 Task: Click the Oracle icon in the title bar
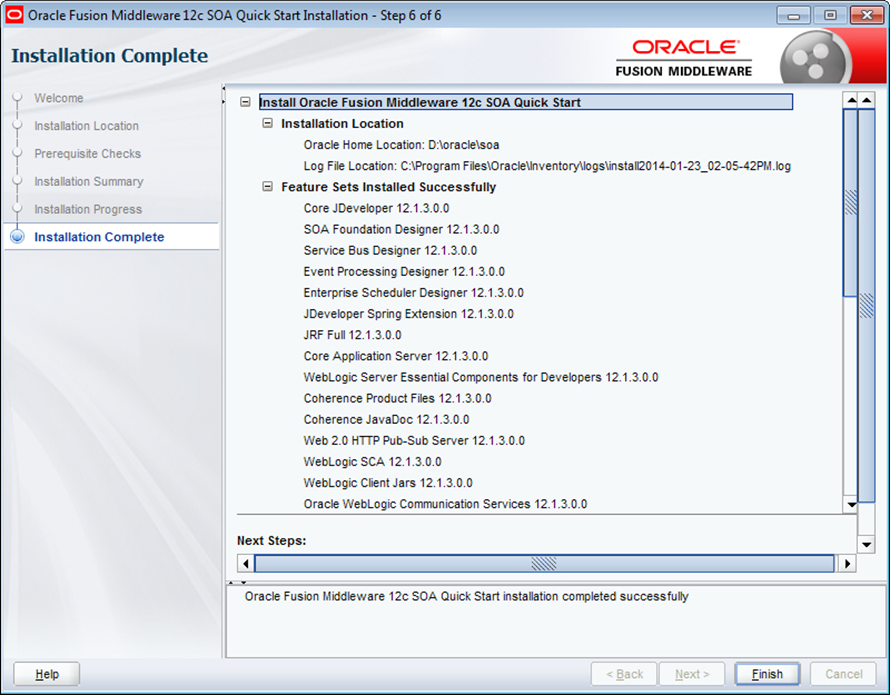tap(14, 15)
